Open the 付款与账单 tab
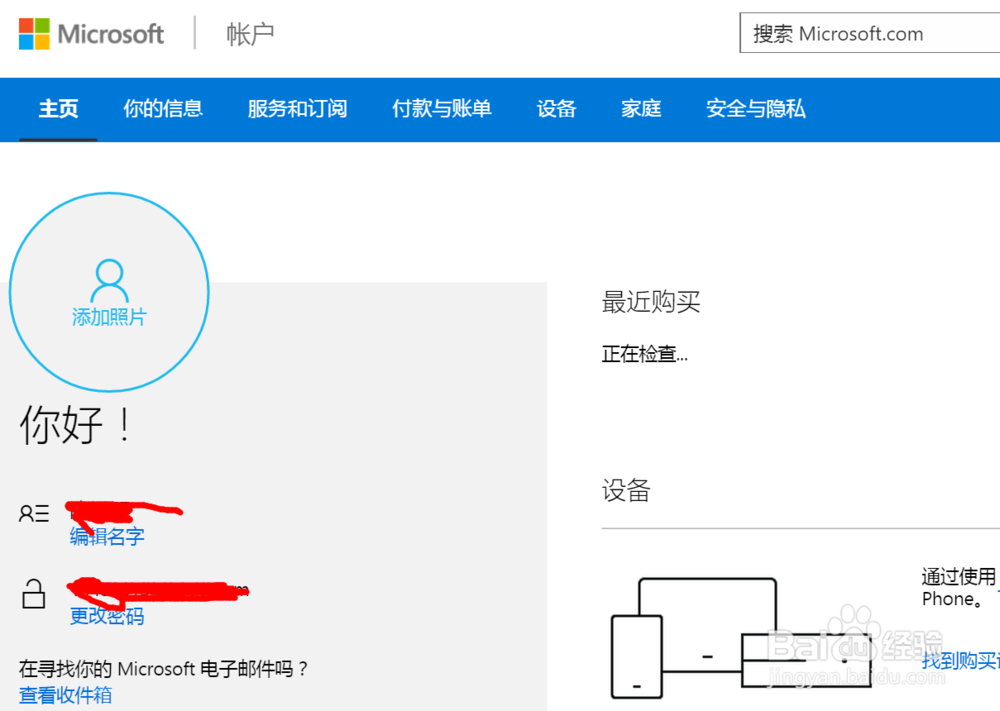 point(442,110)
